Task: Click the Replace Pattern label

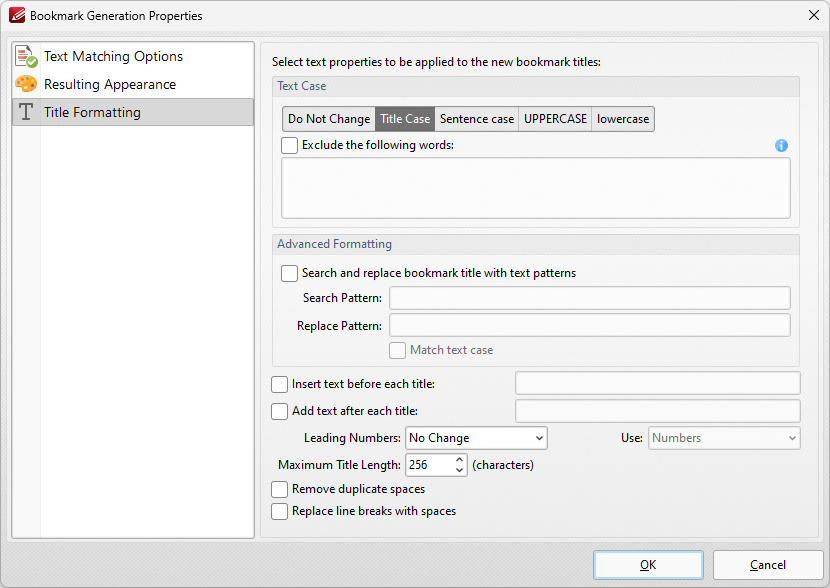Action: click(339, 326)
